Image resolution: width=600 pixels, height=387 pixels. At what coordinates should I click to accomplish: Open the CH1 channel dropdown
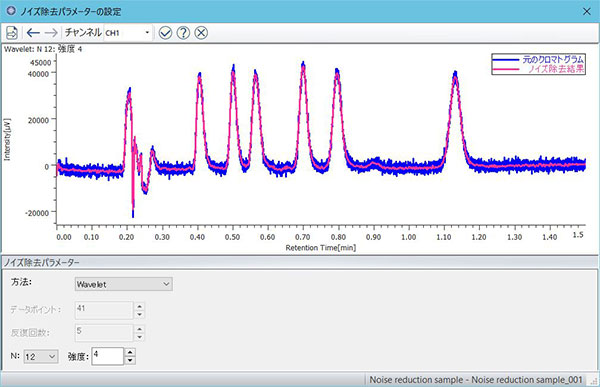(128, 33)
